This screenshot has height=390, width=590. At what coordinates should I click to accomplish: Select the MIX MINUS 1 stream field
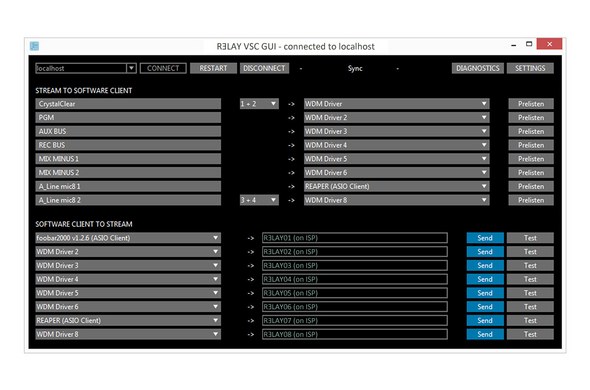click(128, 159)
